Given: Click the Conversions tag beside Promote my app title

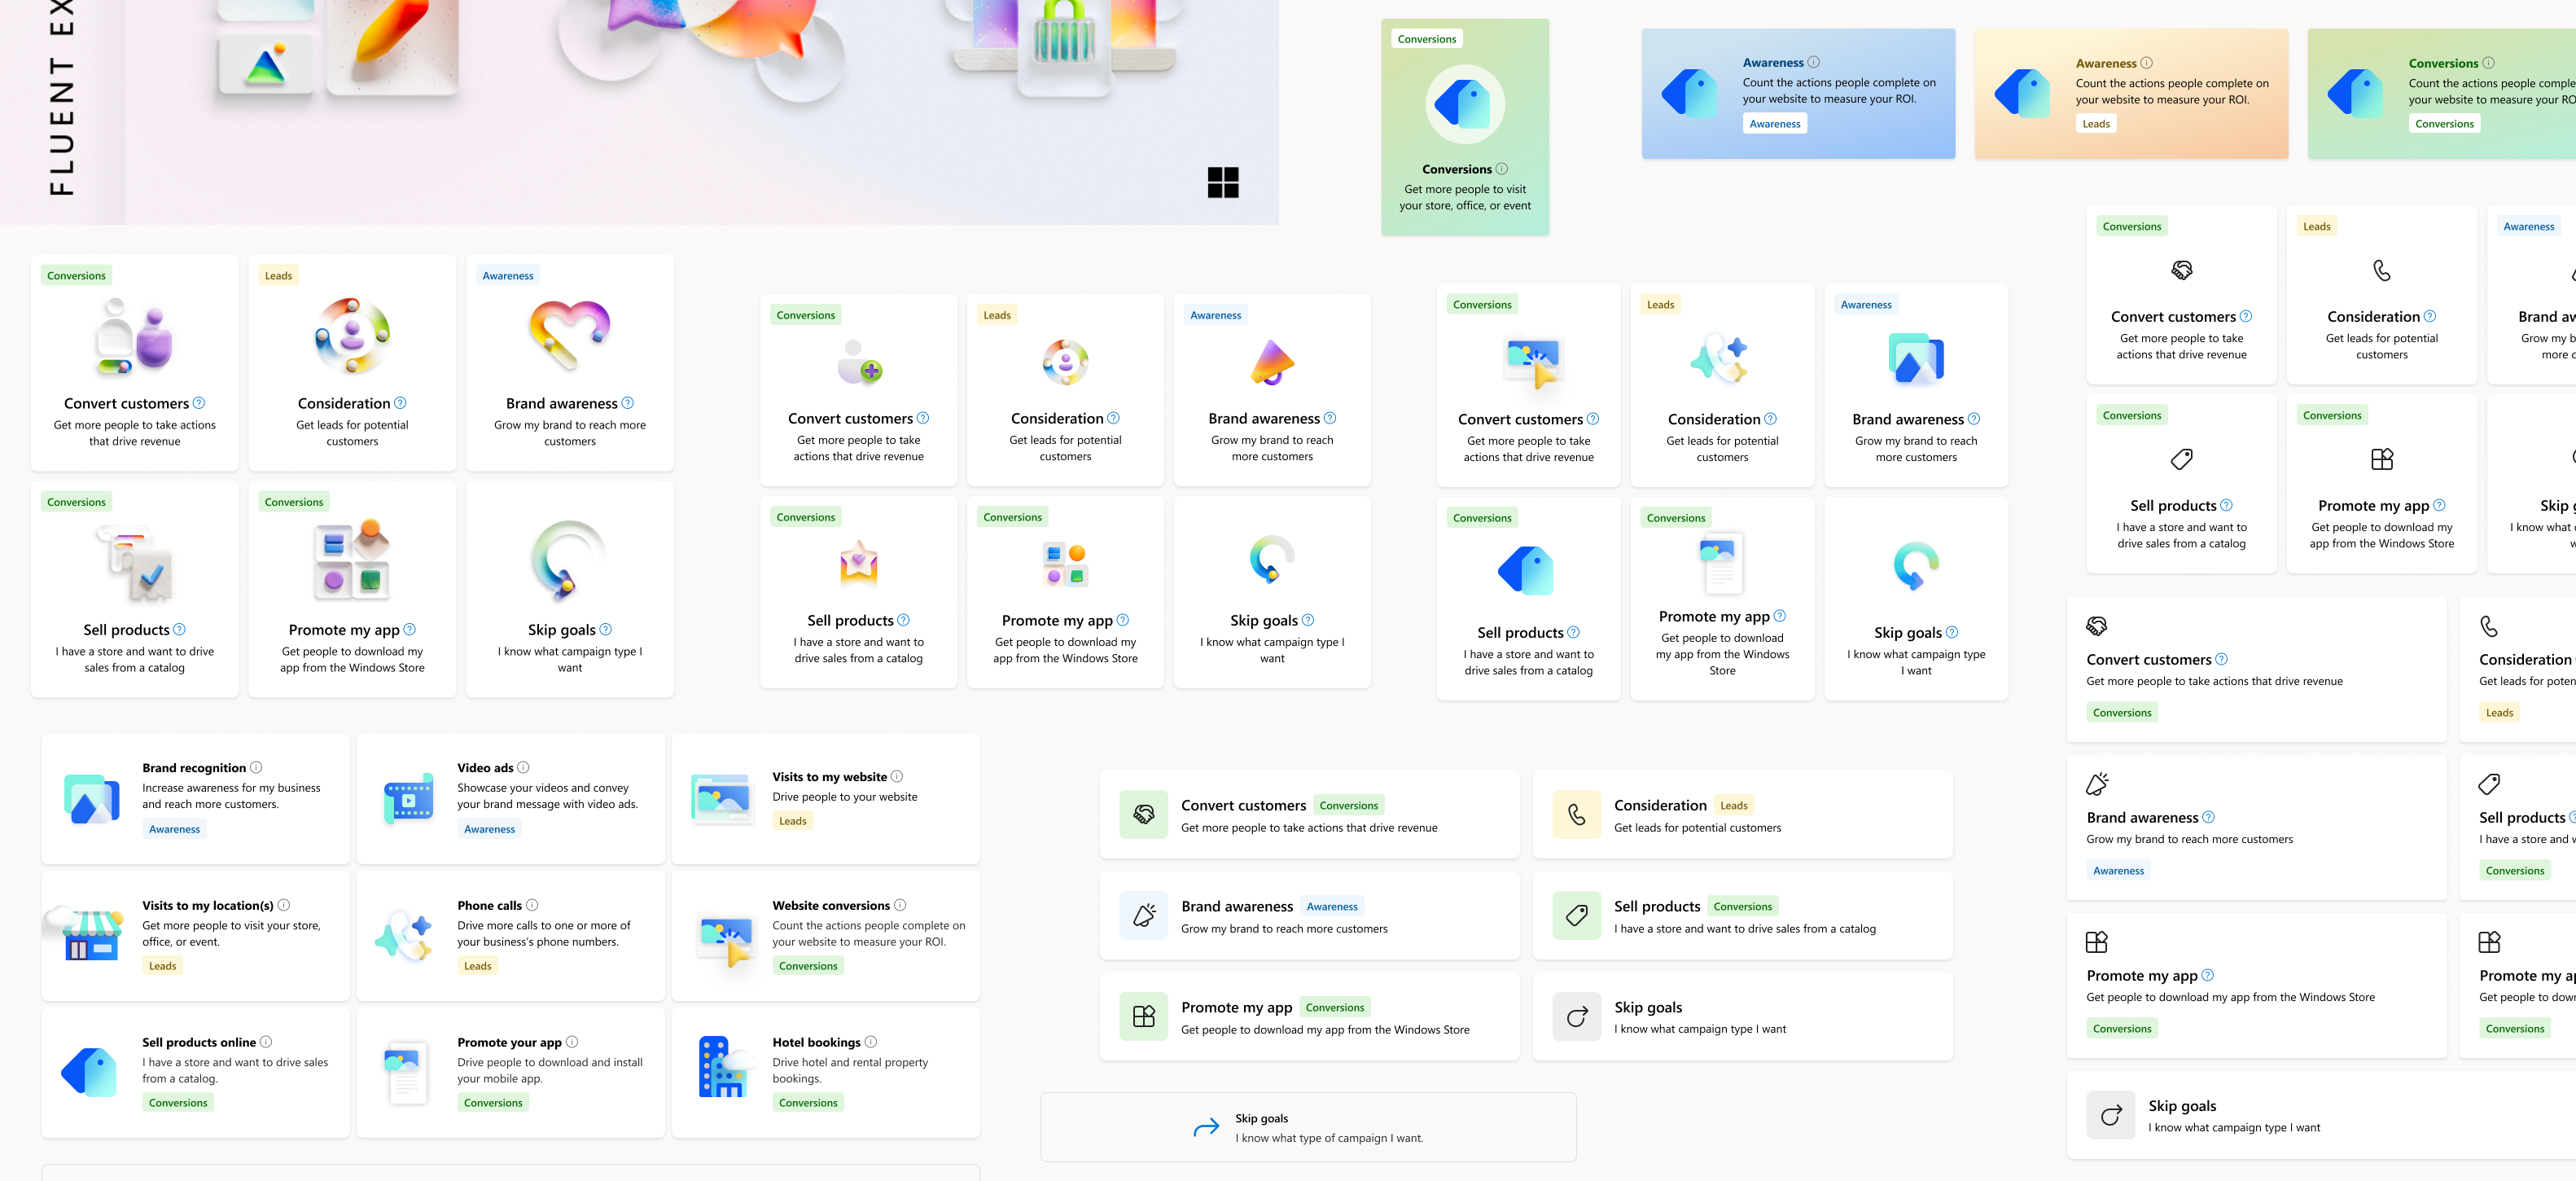Looking at the screenshot, I should [1335, 1007].
